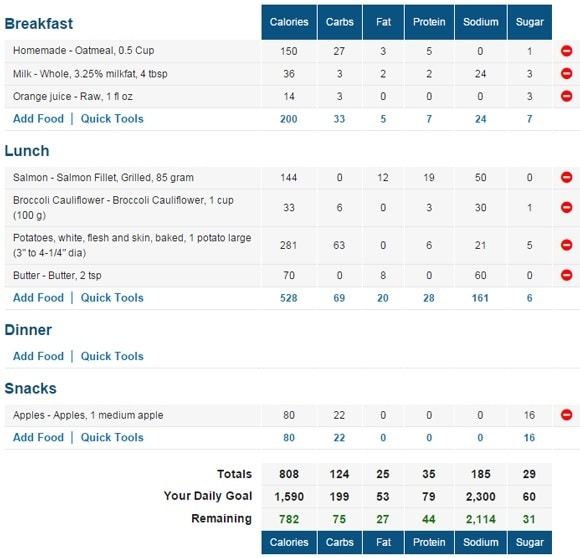Delete the Apples snack entry
This screenshot has height=558, width=580.
pyautogui.click(x=566, y=415)
